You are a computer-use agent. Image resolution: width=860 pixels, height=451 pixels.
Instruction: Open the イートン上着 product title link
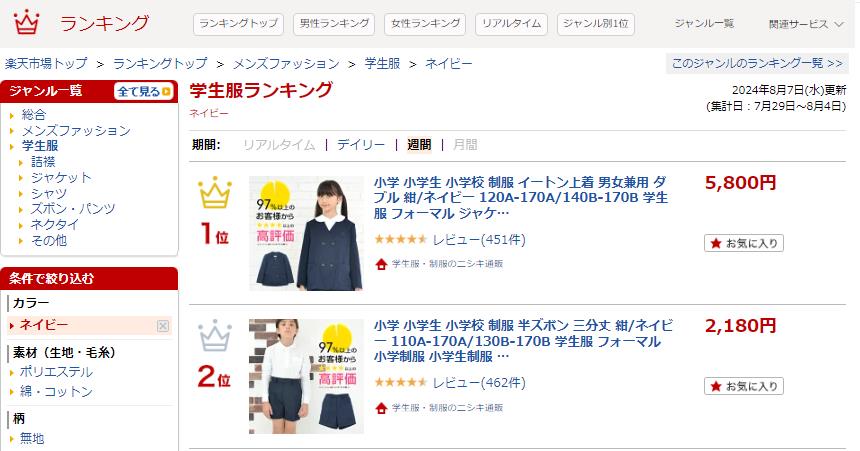[x=520, y=198]
